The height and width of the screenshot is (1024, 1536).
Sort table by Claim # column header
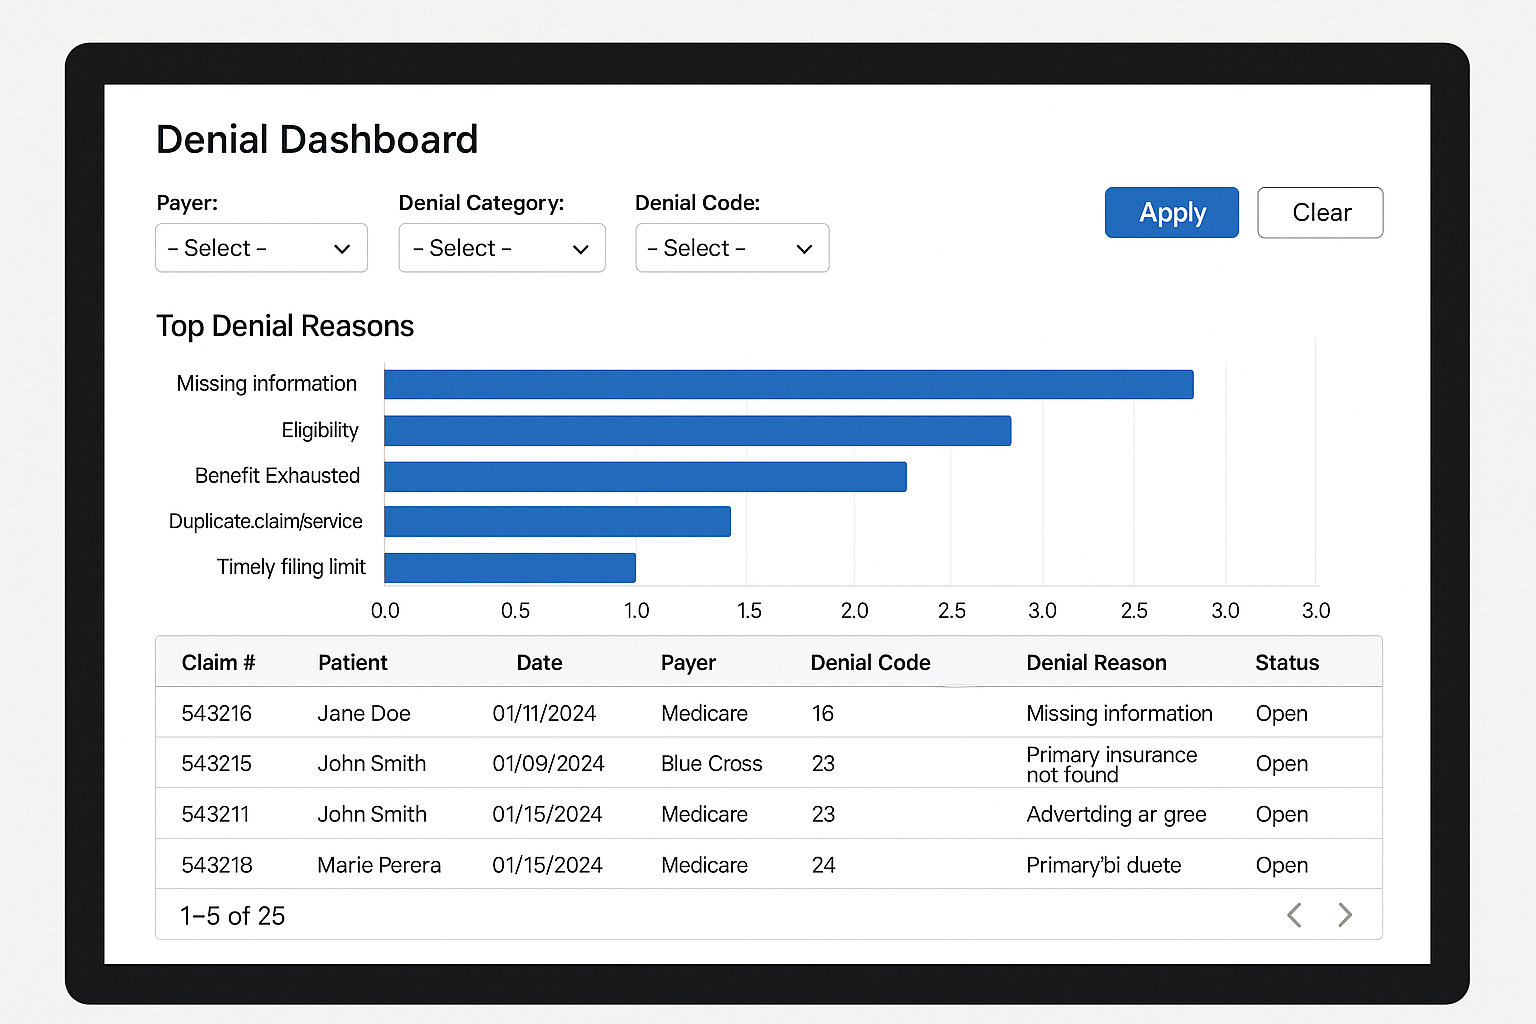(x=218, y=663)
